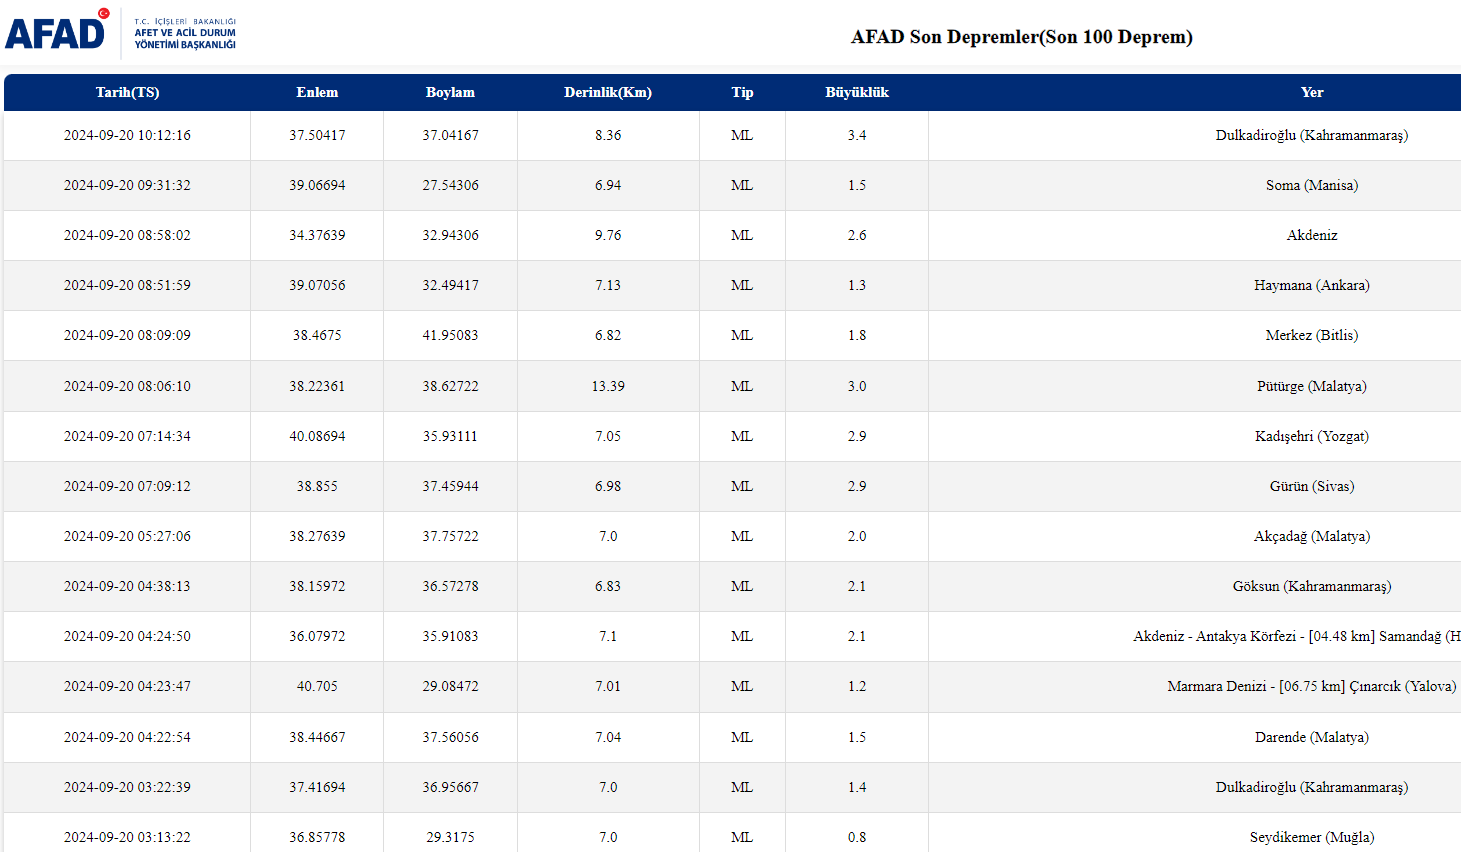Click the Tip column header
1461x852 pixels.
coord(742,92)
